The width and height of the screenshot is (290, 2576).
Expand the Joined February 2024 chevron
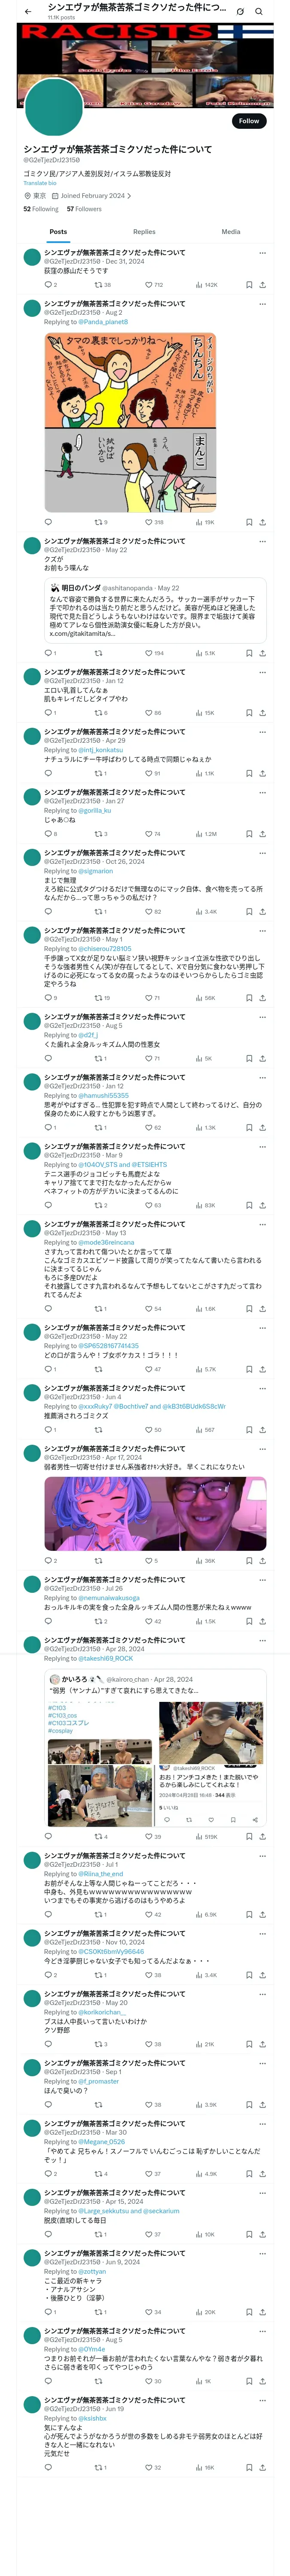(129, 196)
